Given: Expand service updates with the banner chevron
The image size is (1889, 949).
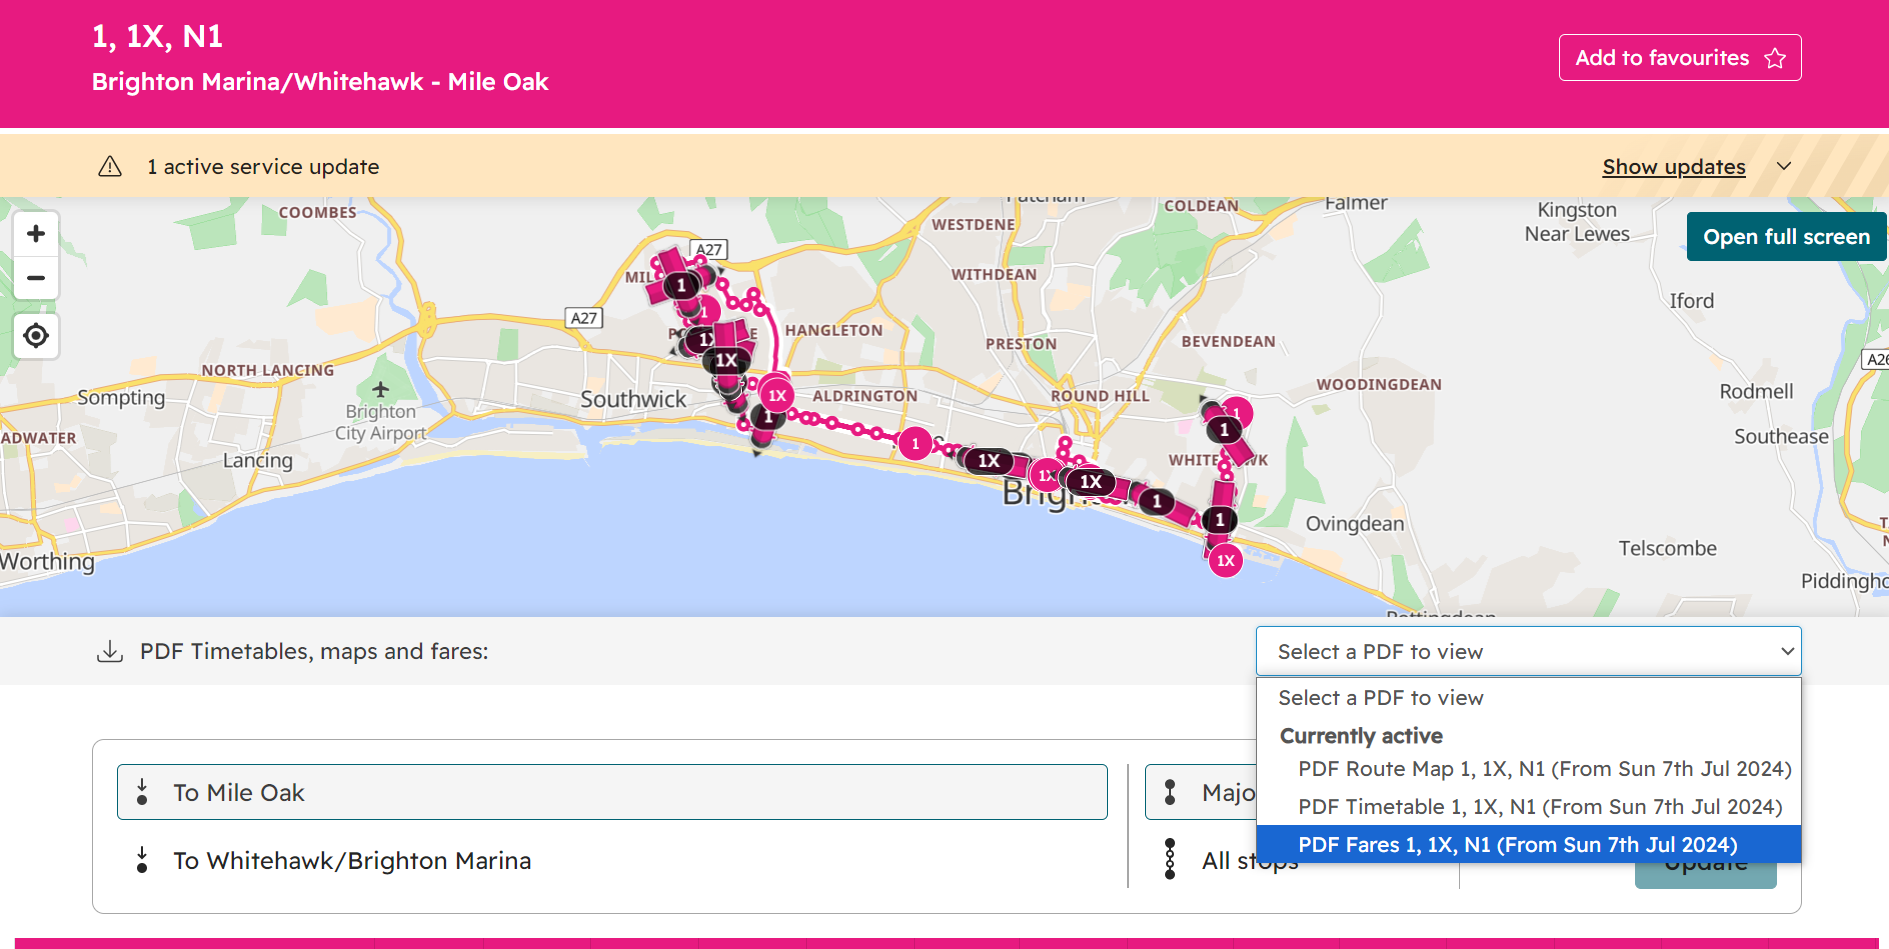Looking at the screenshot, I should coord(1784,166).
